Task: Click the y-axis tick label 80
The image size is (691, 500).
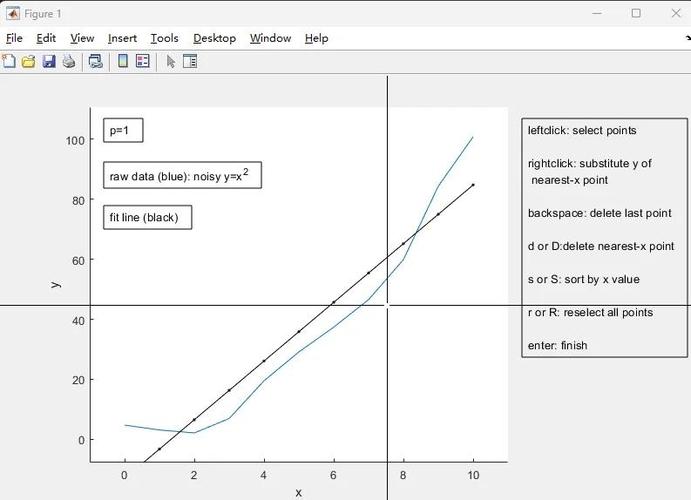Action: [x=78, y=201]
